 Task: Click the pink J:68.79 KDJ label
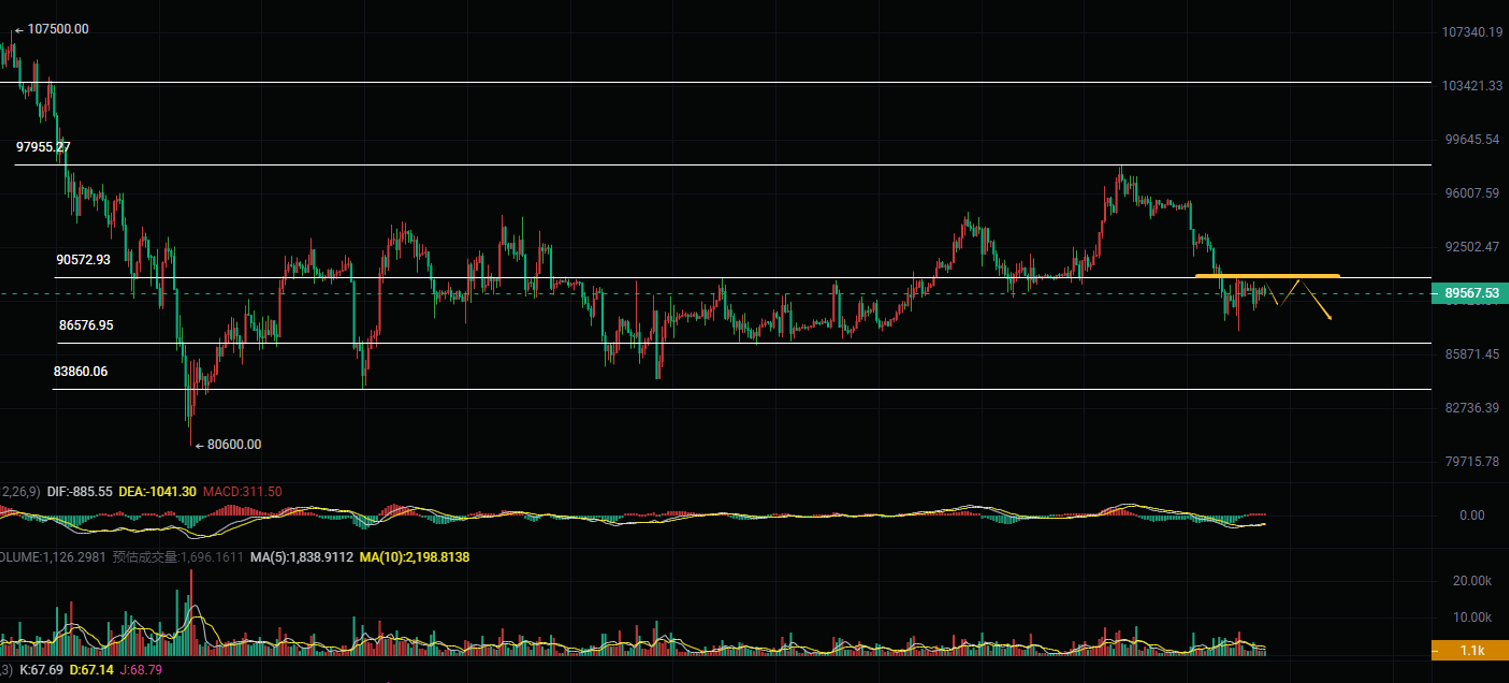pyautogui.click(x=140, y=669)
